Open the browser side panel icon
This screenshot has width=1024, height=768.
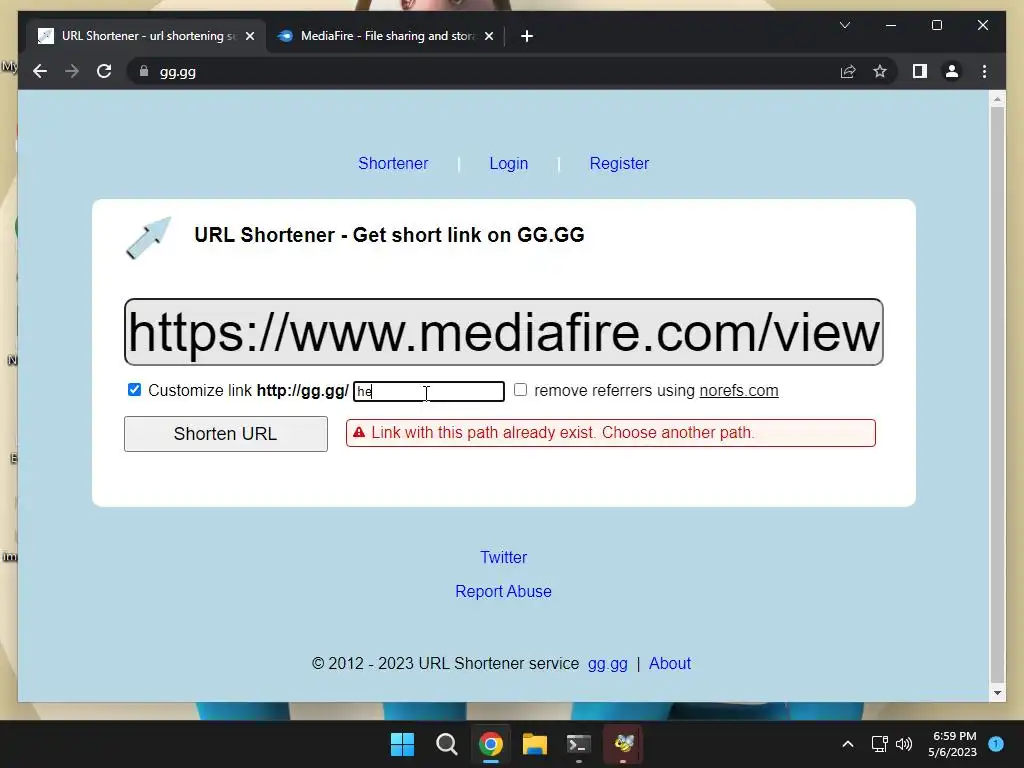coord(920,71)
